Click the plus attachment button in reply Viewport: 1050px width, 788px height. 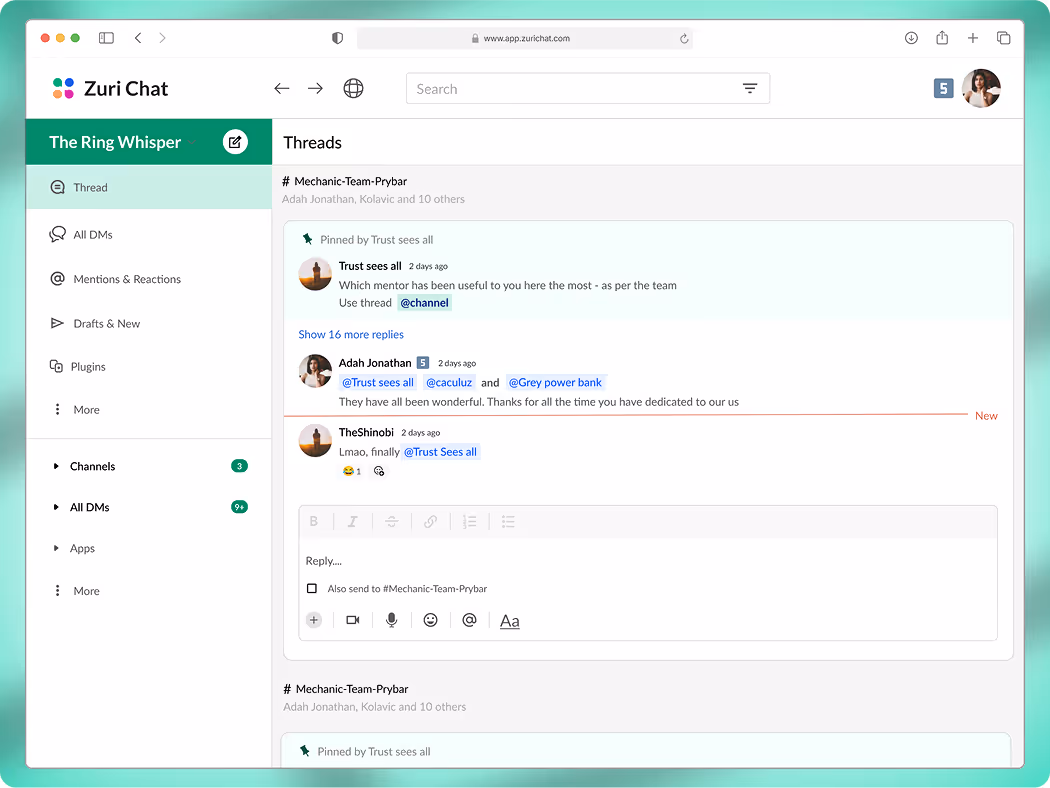[313, 620]
